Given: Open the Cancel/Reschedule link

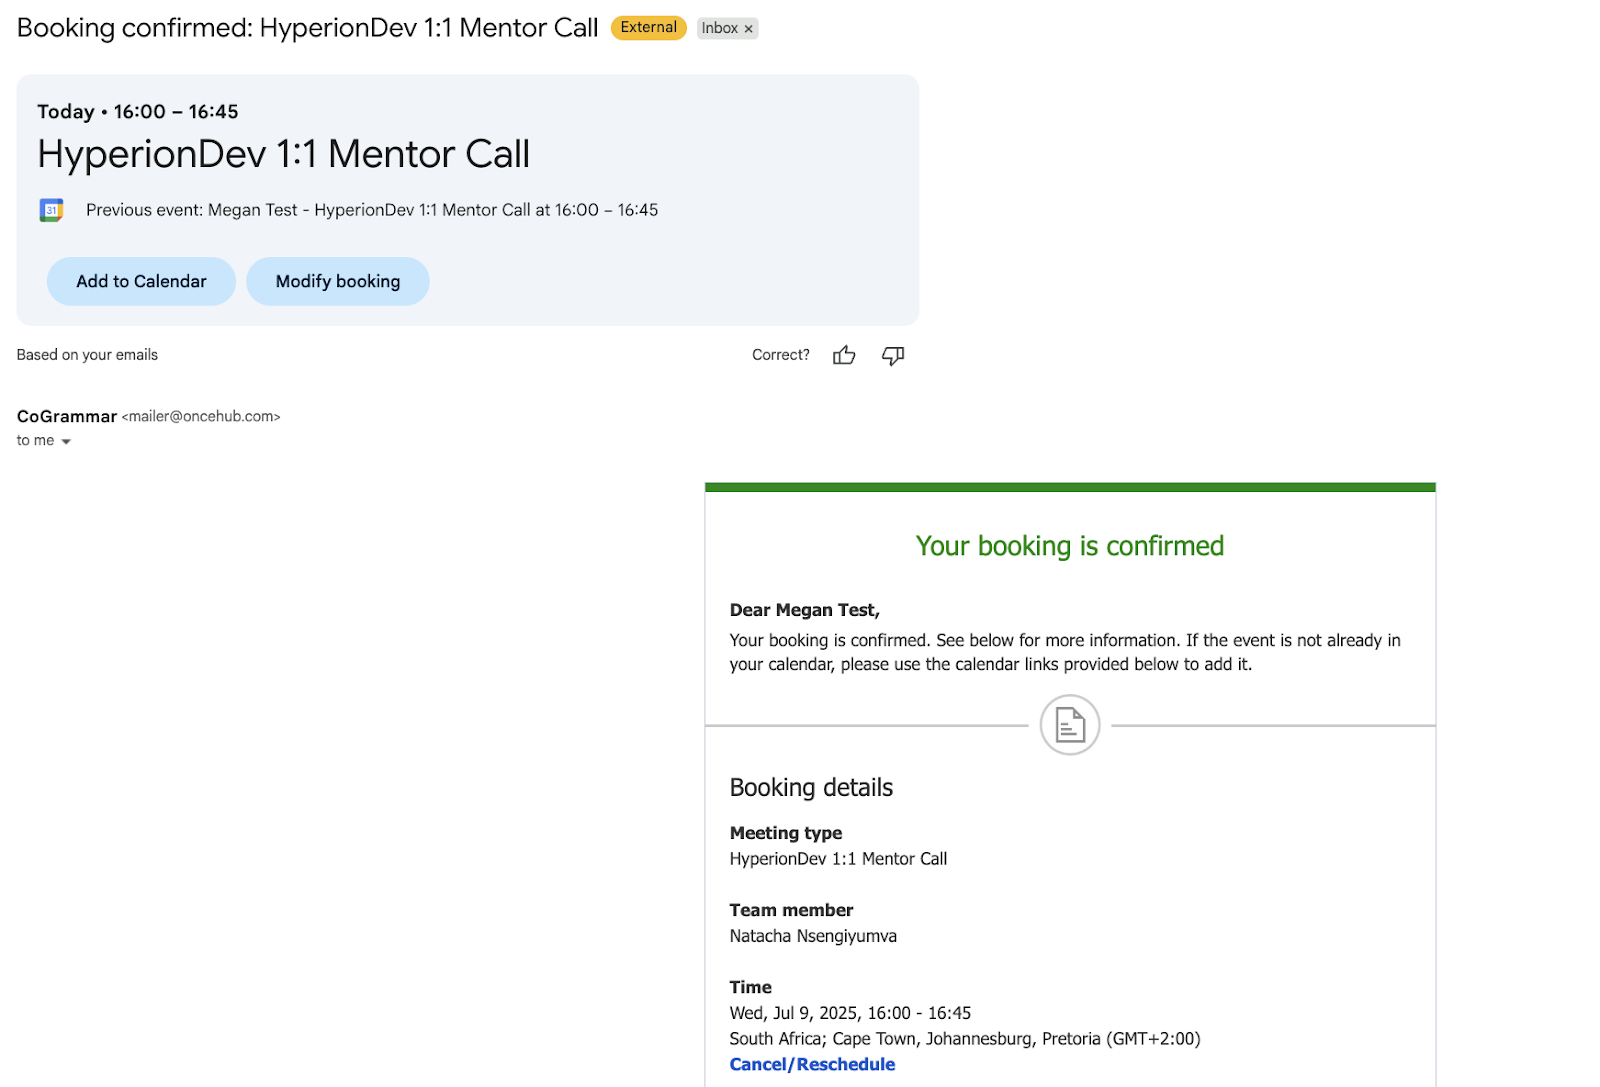Looking at the screenshot, I should tap(812, 1064).
